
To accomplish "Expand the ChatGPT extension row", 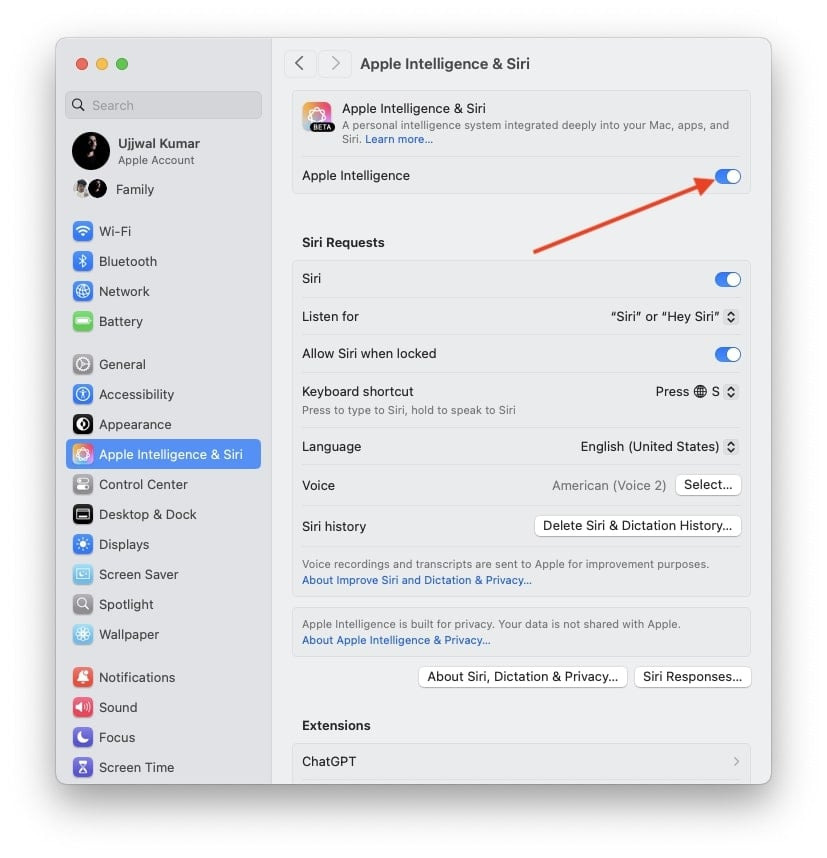I will 521,762.
